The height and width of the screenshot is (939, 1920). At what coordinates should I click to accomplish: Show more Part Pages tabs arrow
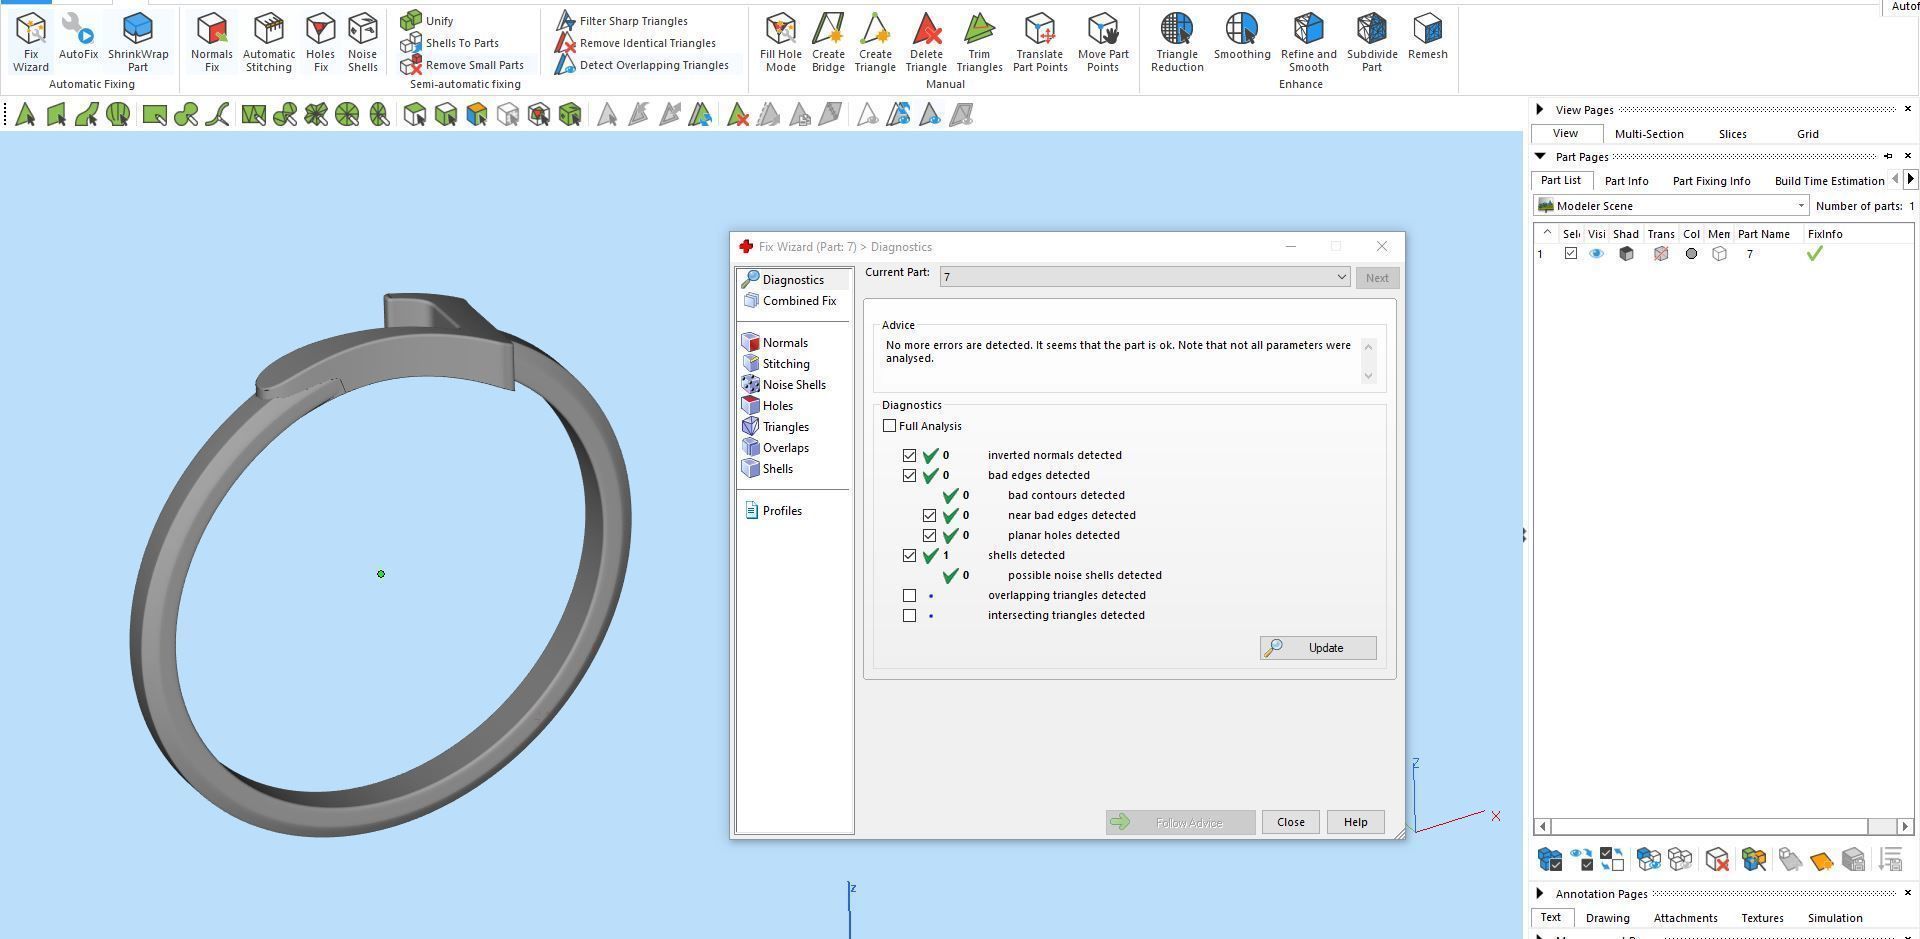coord(1910,180)
